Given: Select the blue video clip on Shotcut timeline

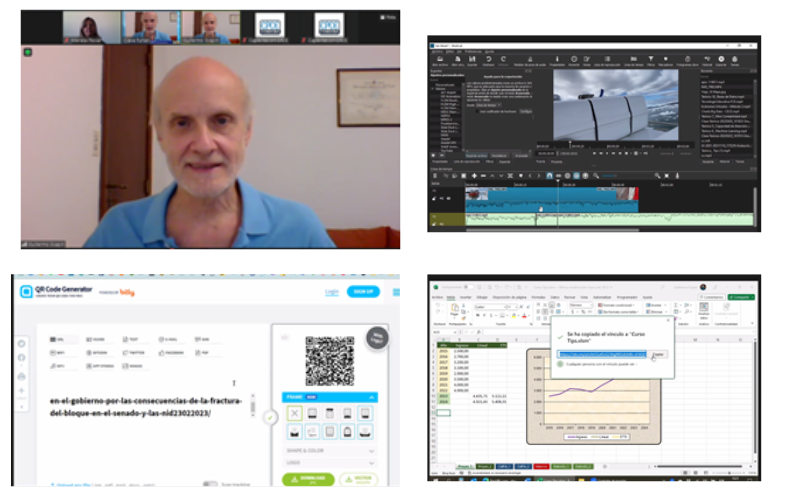Looking at the screenshot, I should tap(551, 200).
